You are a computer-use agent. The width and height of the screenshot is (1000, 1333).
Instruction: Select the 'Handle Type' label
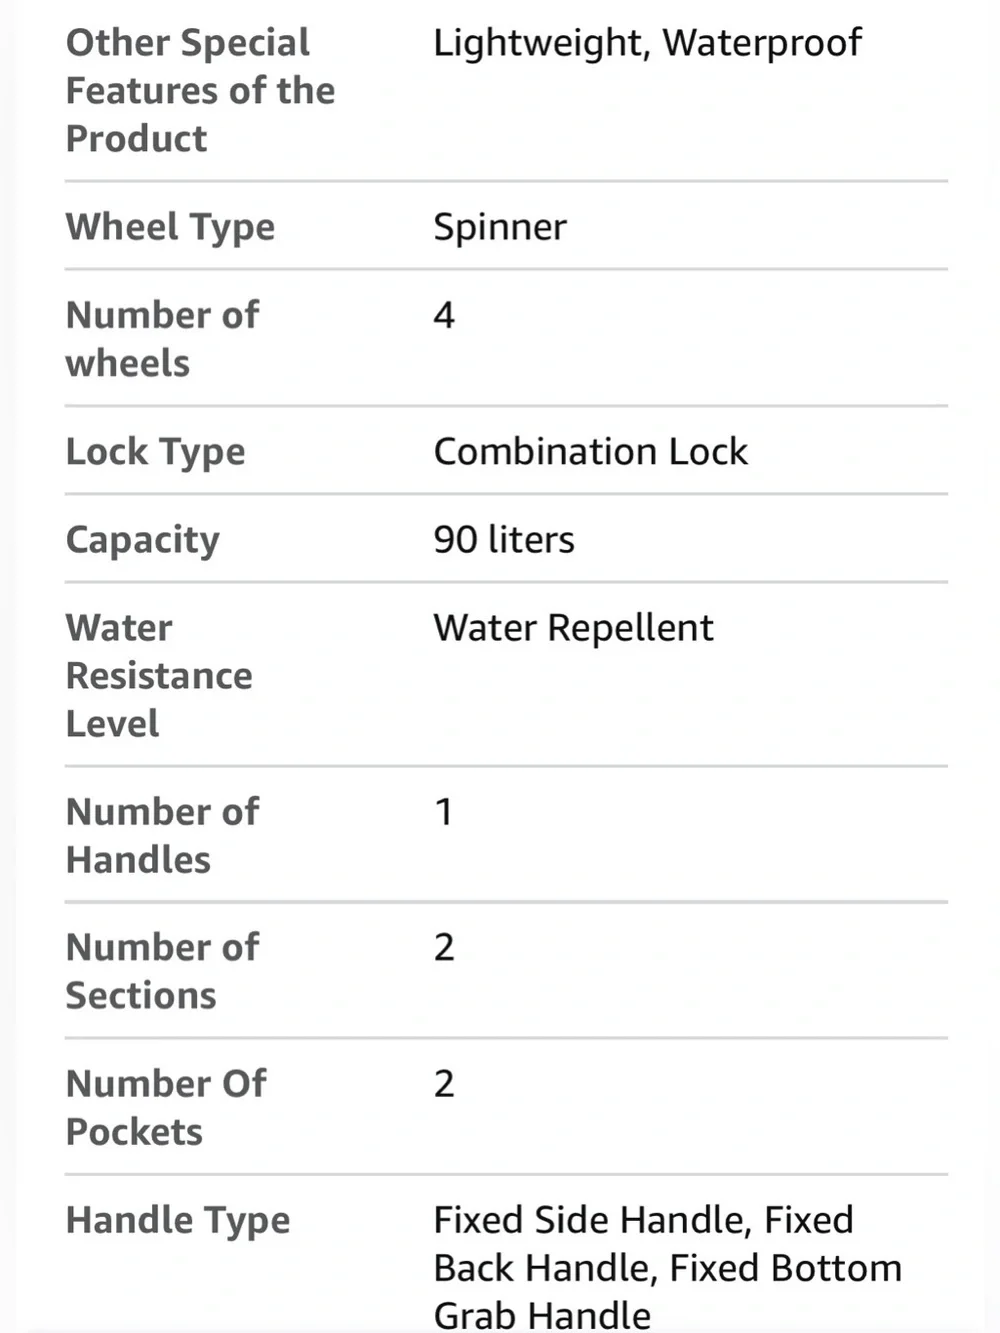point(178,1220)
